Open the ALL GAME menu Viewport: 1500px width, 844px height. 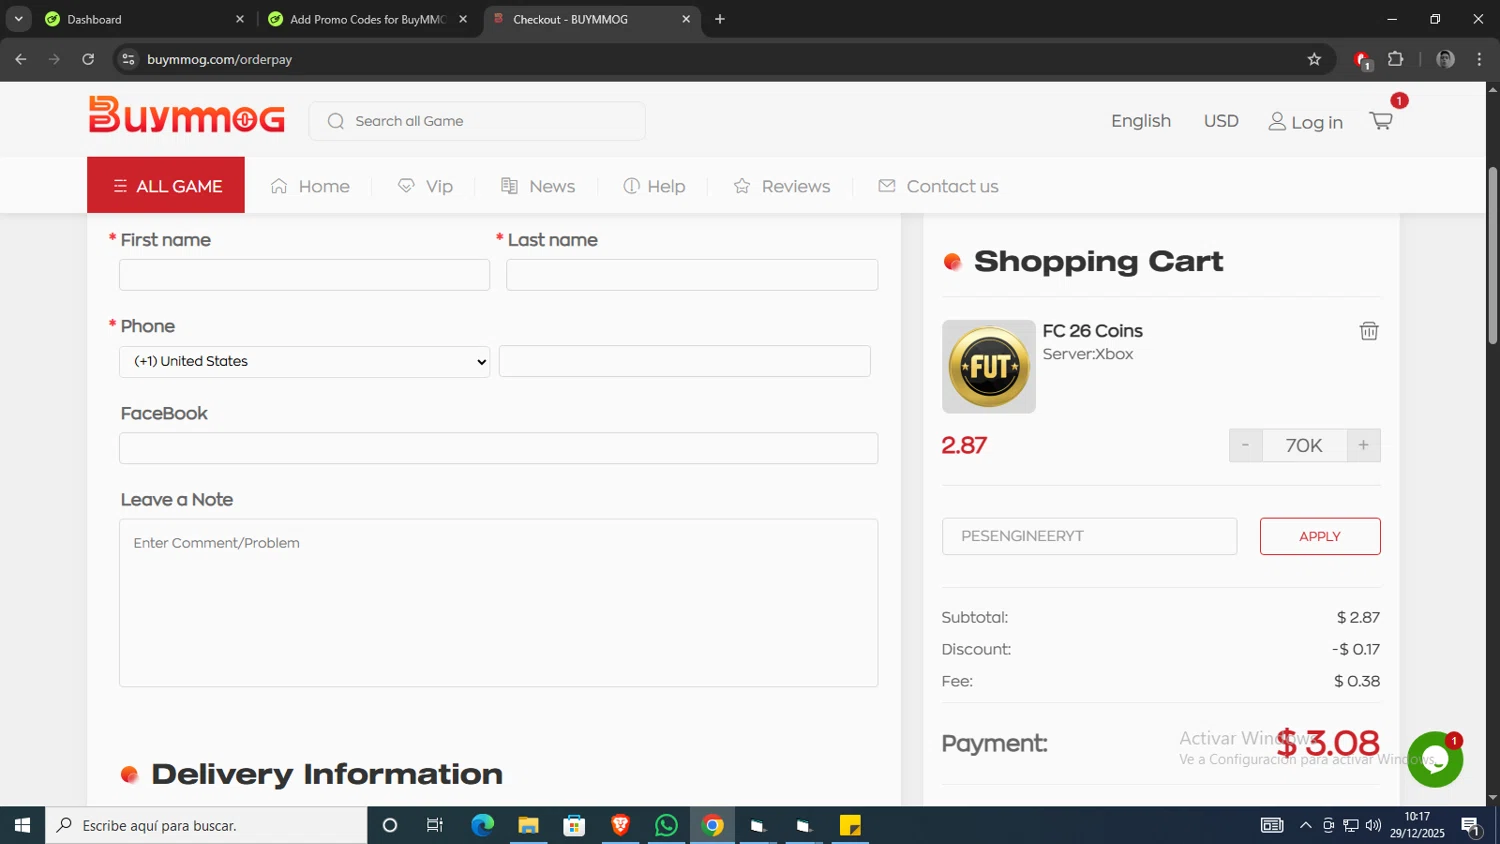(x=166, y=185)
